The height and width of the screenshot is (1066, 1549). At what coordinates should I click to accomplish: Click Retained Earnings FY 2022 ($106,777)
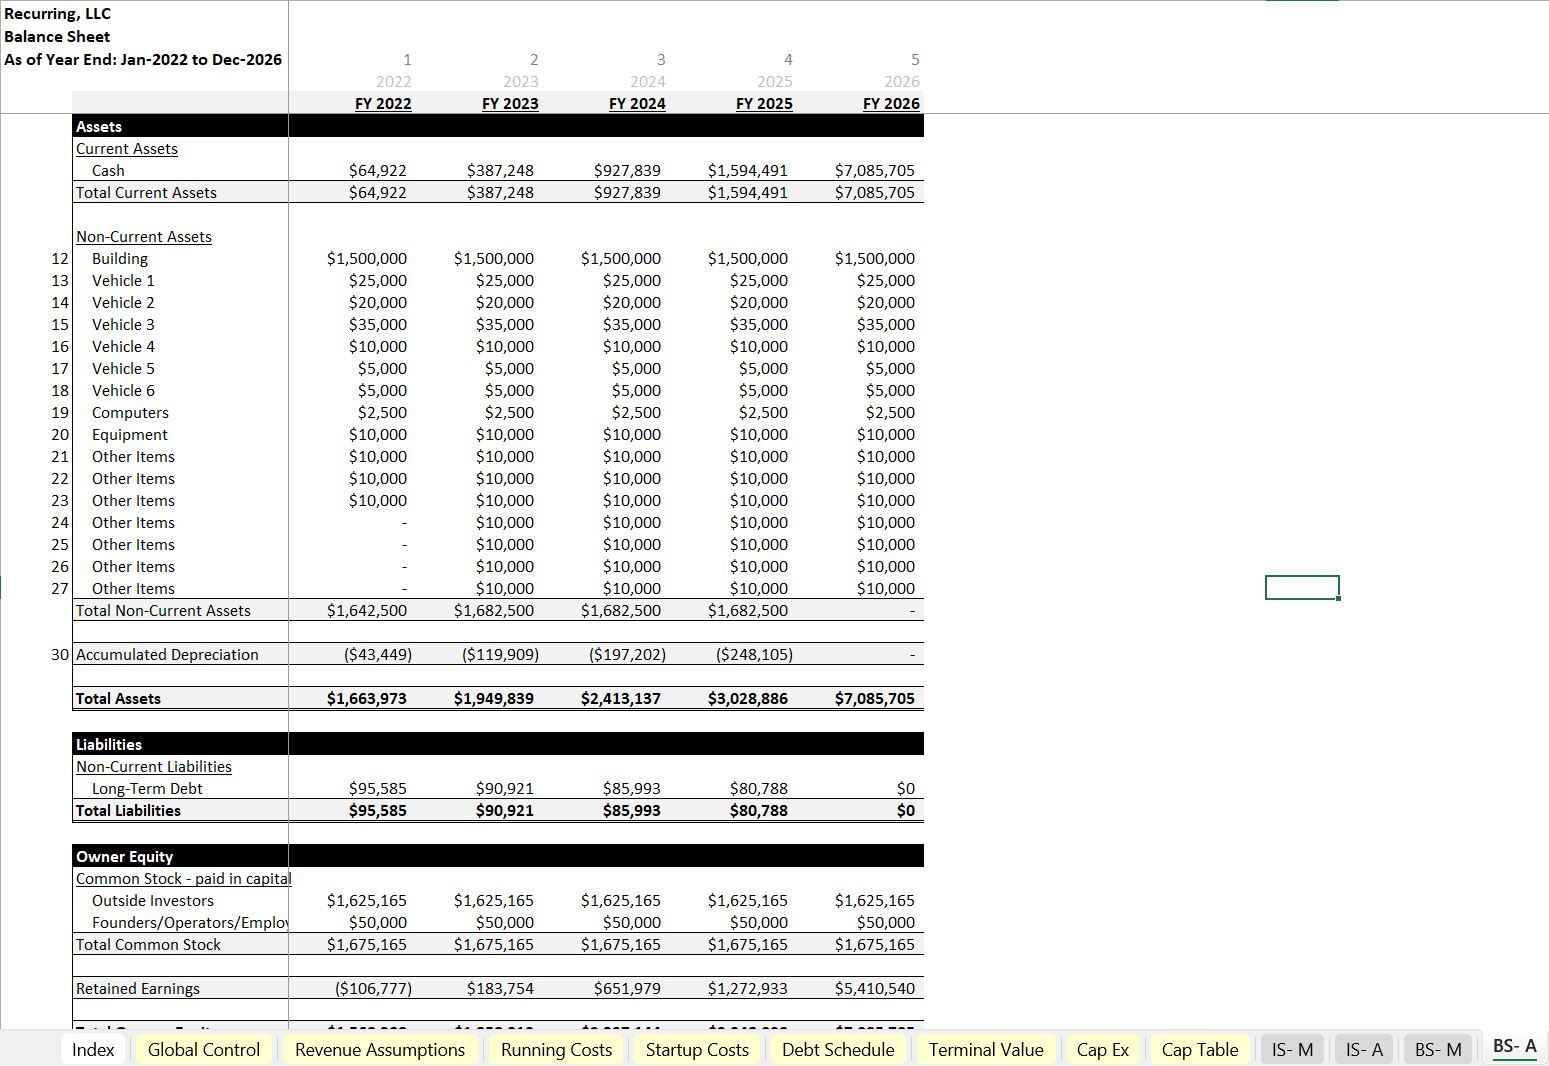click(373, 988)
